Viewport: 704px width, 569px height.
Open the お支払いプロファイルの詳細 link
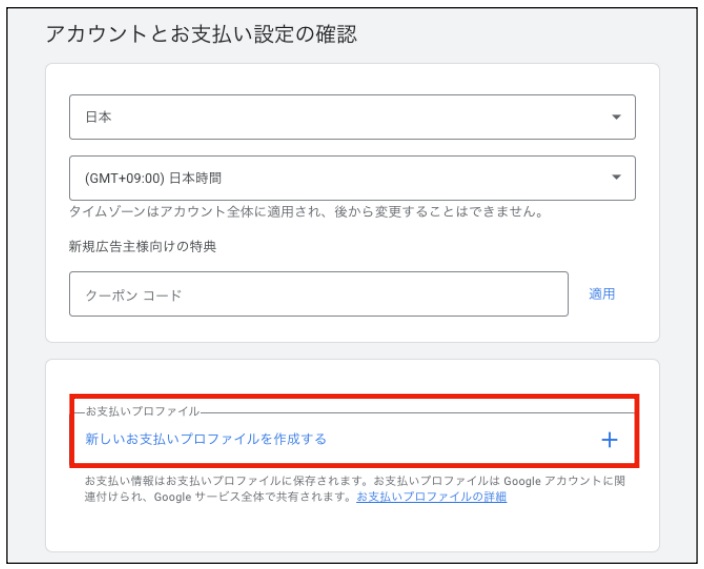coord(431,497)
